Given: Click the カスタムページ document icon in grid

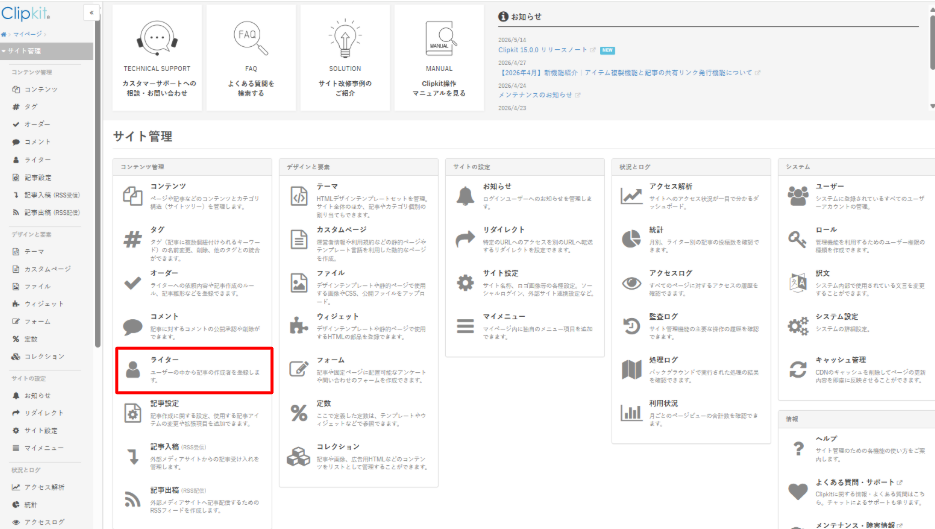Looking at the screenshot, I should [x=299, y=240].
